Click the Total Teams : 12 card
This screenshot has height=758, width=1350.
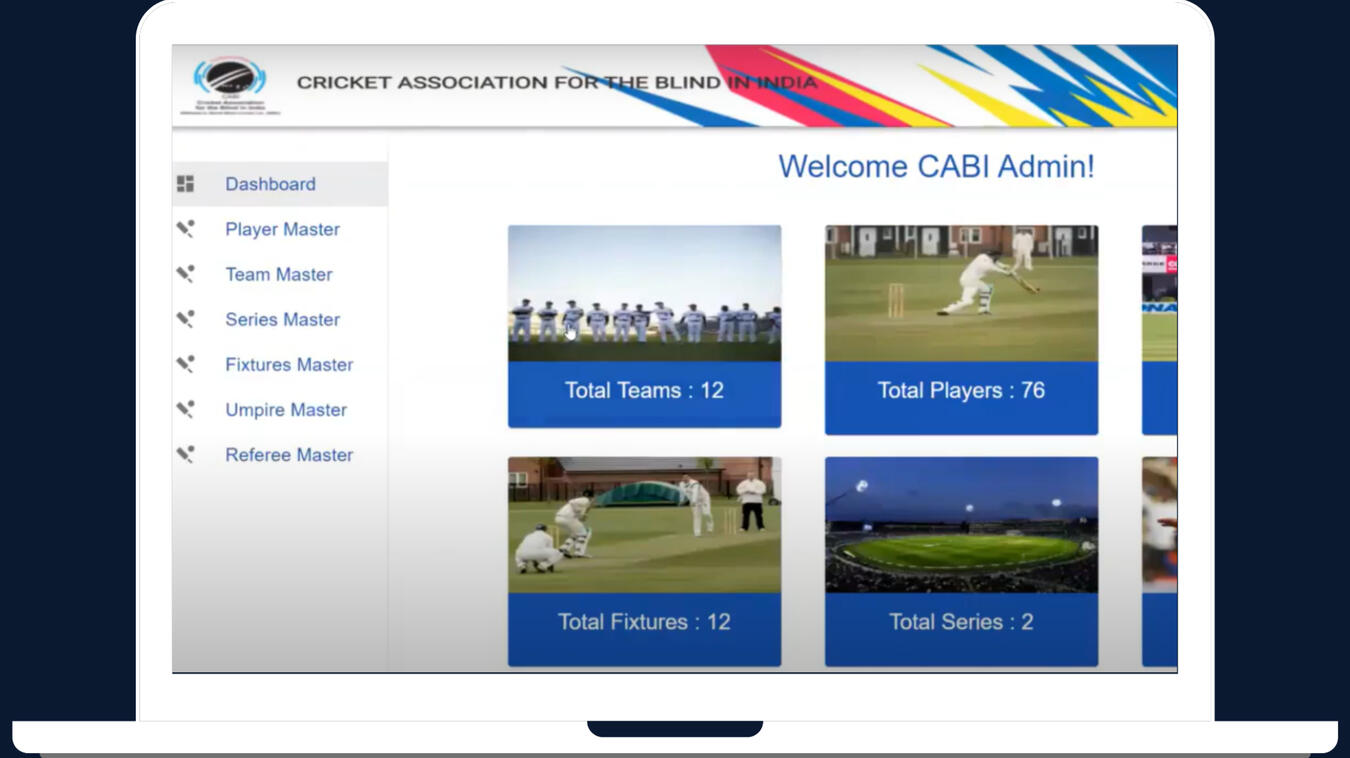point(644,392)
